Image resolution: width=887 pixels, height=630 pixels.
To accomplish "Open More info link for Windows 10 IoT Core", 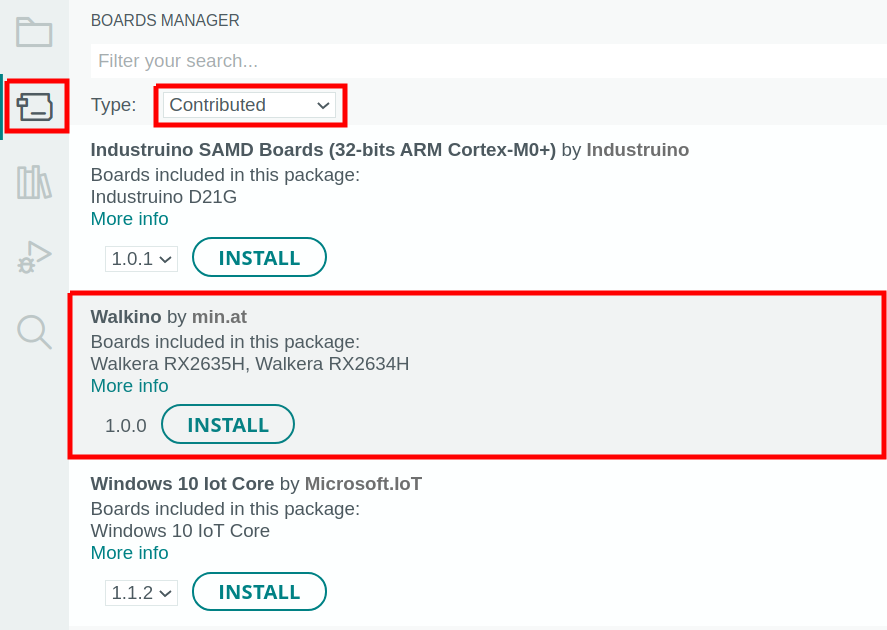I will [130, 553].
